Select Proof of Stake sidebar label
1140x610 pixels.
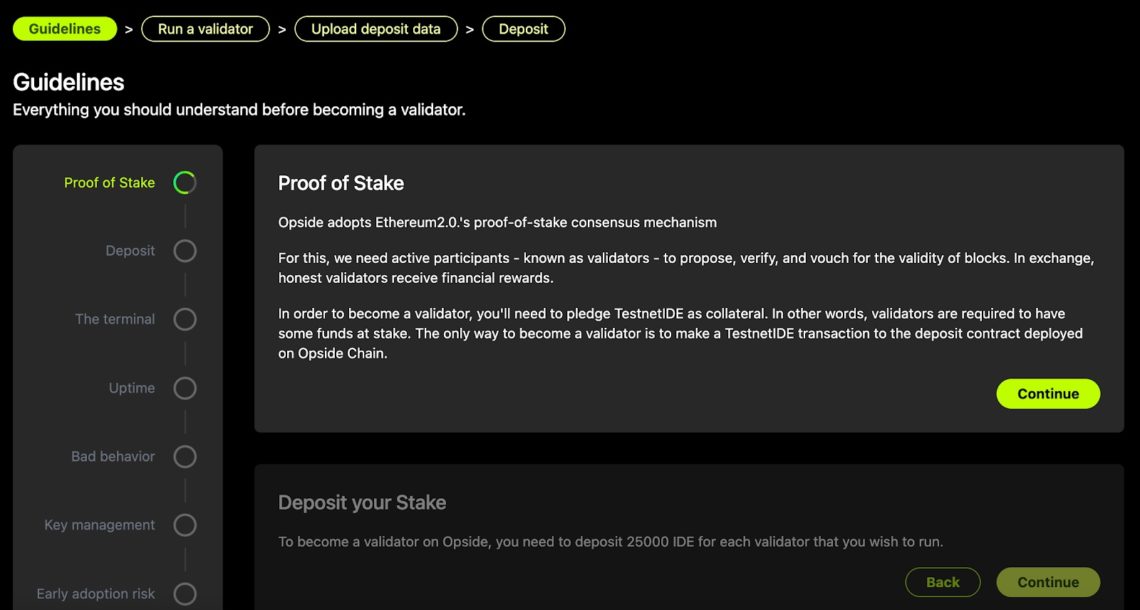coord(109,182)
